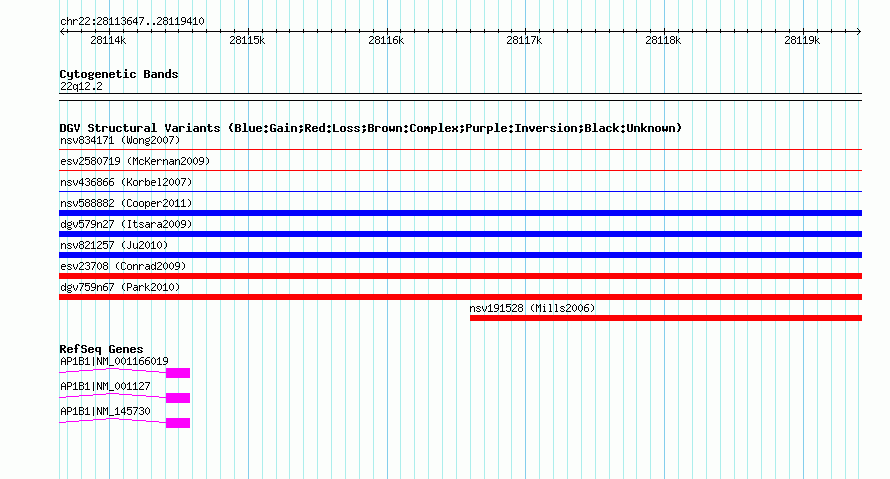Select the dgv759n67 (Park2010) variant label
890x479 pixels.
[120, 287]
